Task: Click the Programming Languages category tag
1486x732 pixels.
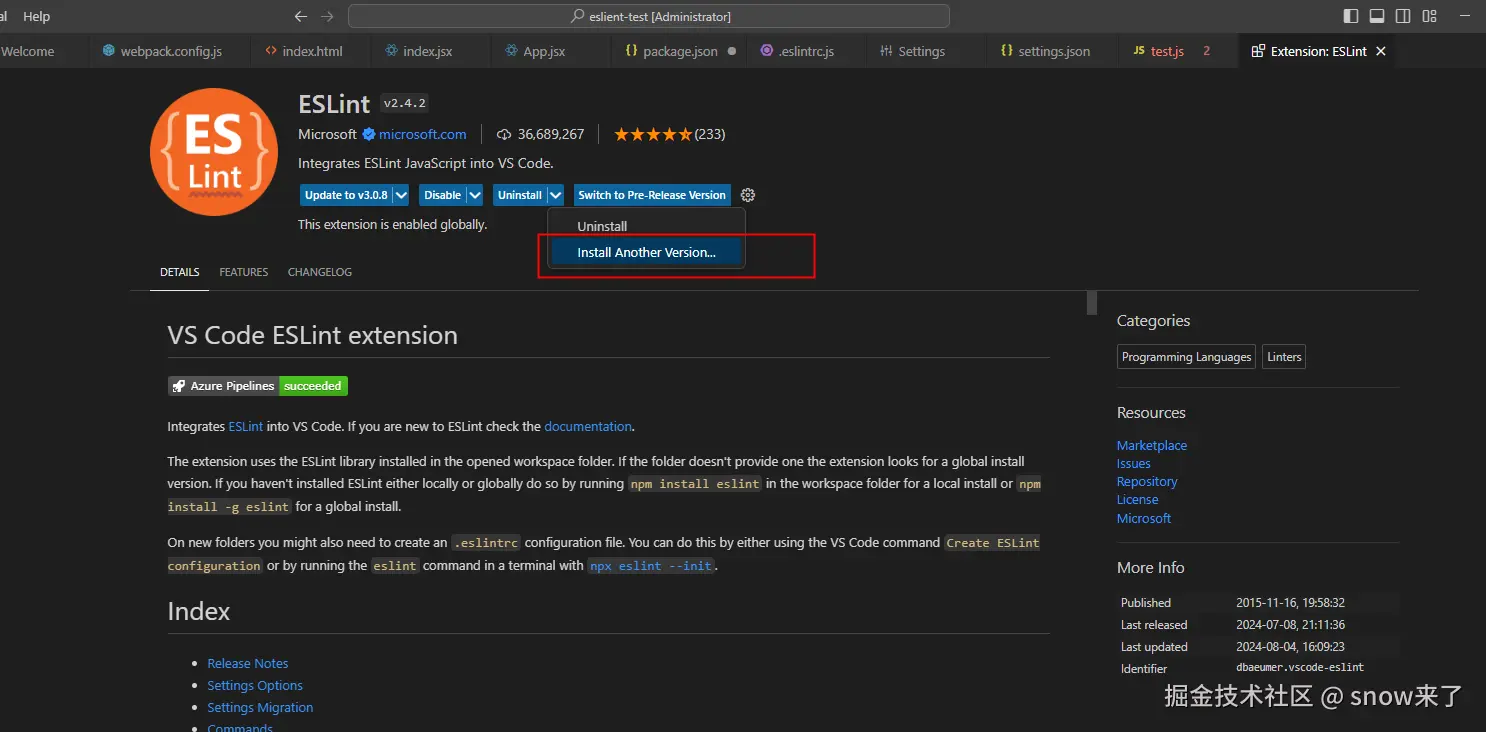Action: coord(1187,357)
